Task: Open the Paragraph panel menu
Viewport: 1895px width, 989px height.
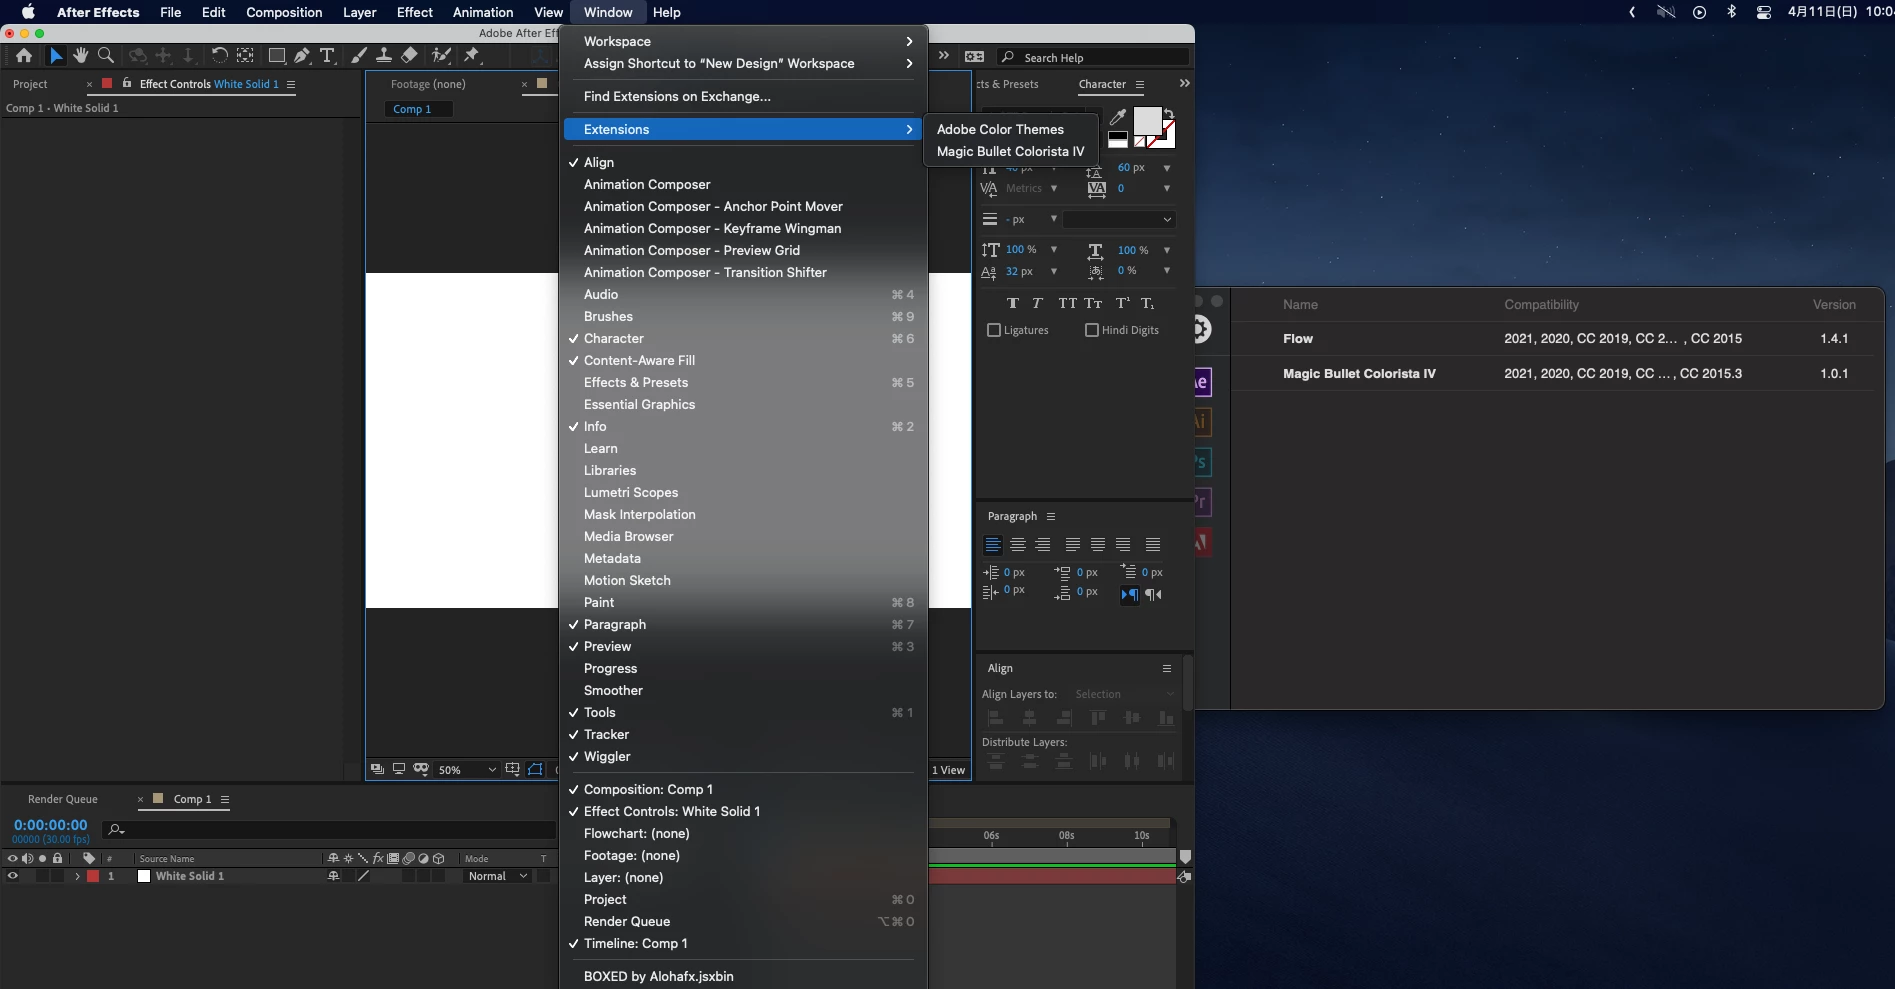Action: tap(1051, 516)
